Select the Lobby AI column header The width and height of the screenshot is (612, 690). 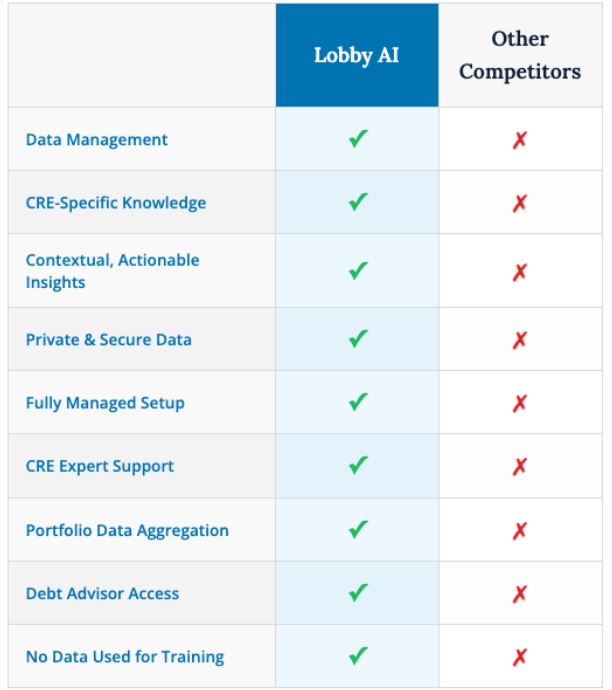pyautogui.click(x=357, y=55)
